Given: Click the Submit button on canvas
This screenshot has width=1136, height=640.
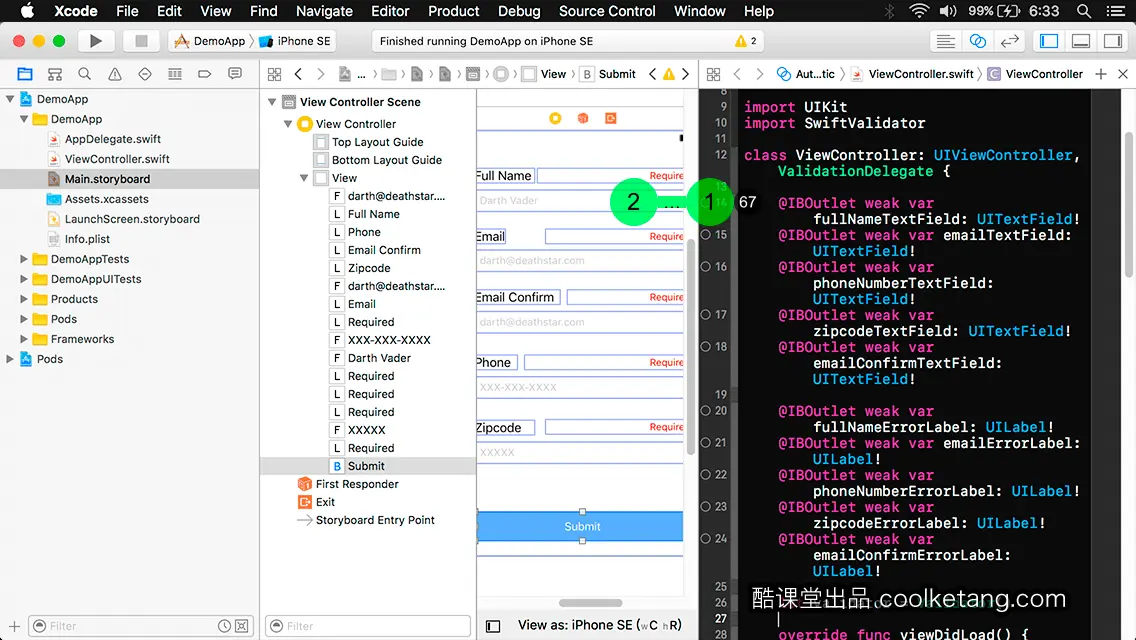Looking at the screenshot, I should tap(581, 526).
